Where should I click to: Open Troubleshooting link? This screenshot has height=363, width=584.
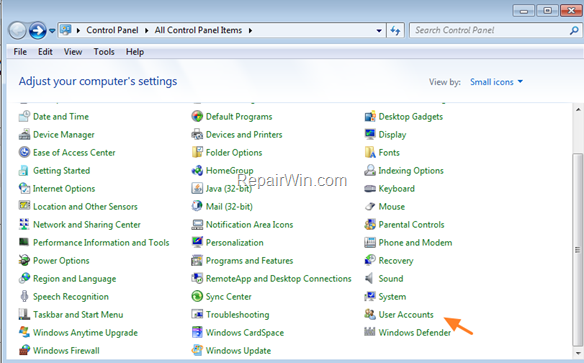pos(238,315)
